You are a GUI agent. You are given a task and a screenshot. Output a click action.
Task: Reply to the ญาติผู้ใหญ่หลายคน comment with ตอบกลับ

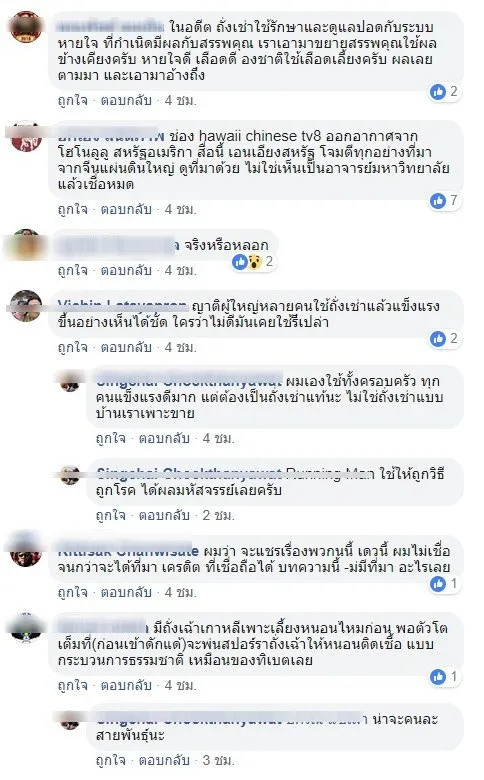[x=126, y=347]
